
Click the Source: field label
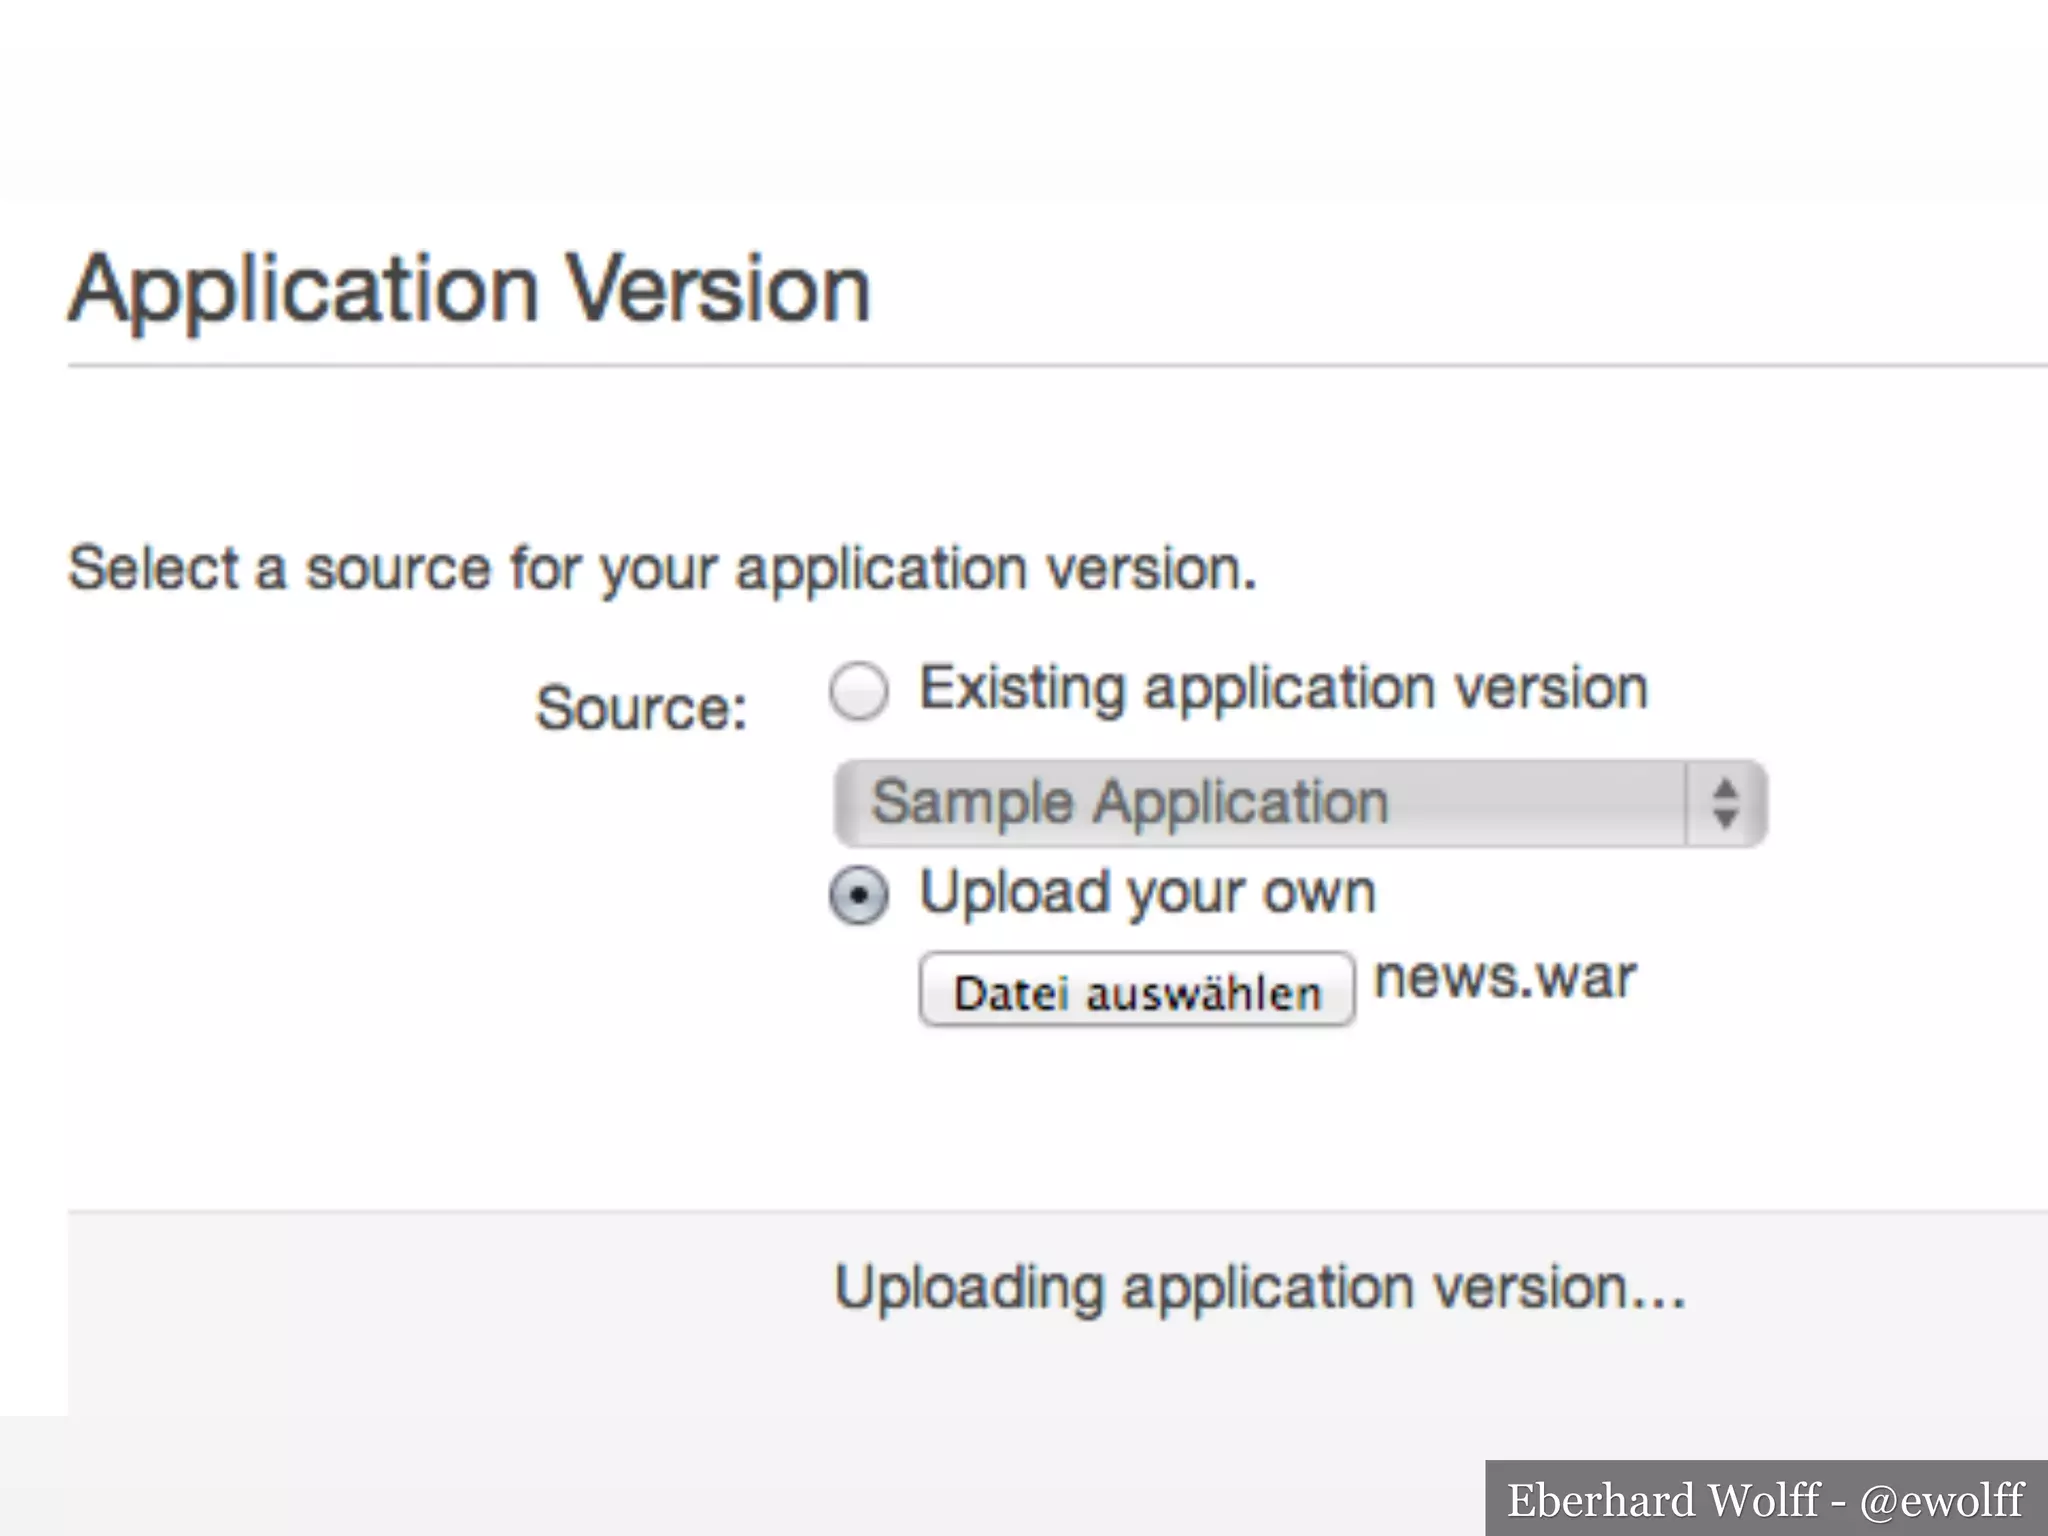pyautogui.click(x=641, y=709)
